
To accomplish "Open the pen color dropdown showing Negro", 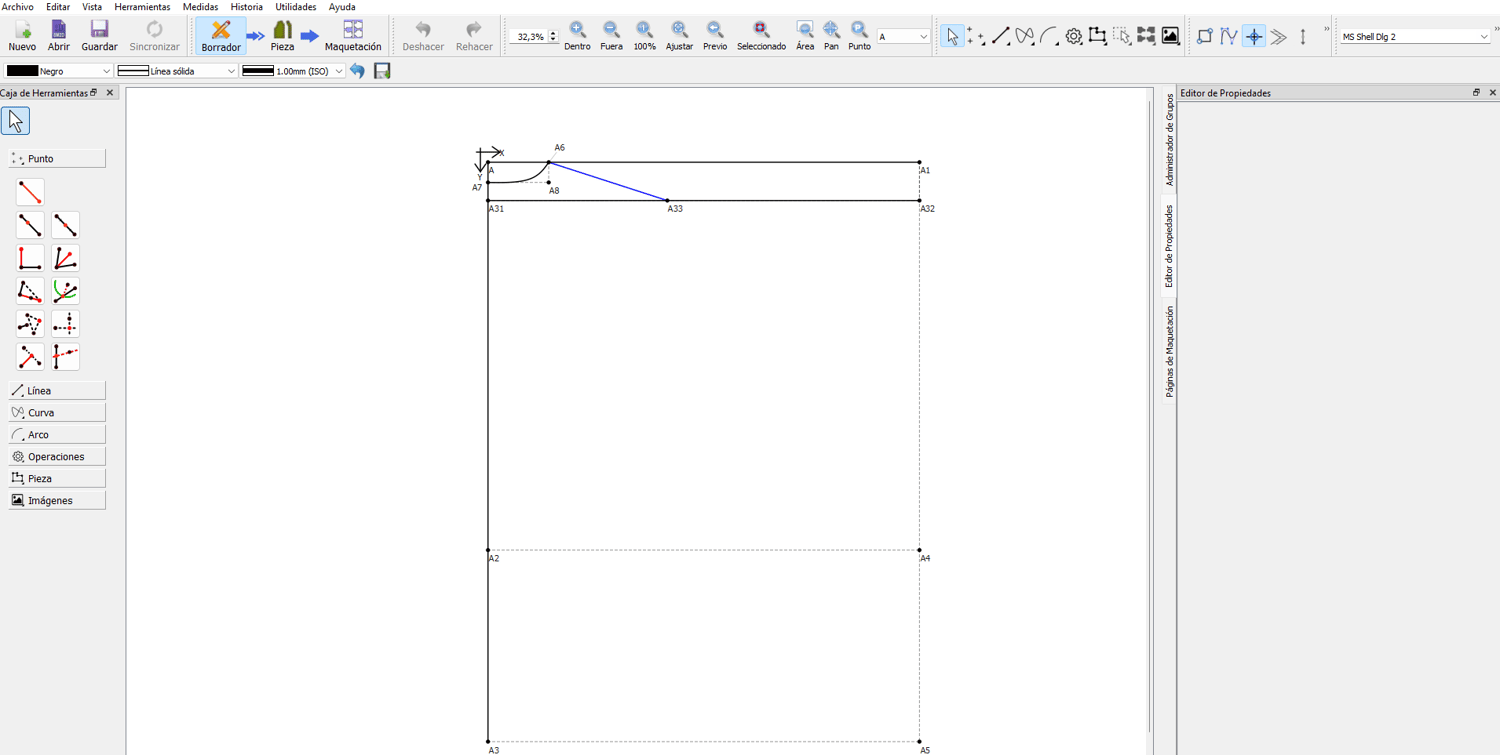I will coord(58,71).
